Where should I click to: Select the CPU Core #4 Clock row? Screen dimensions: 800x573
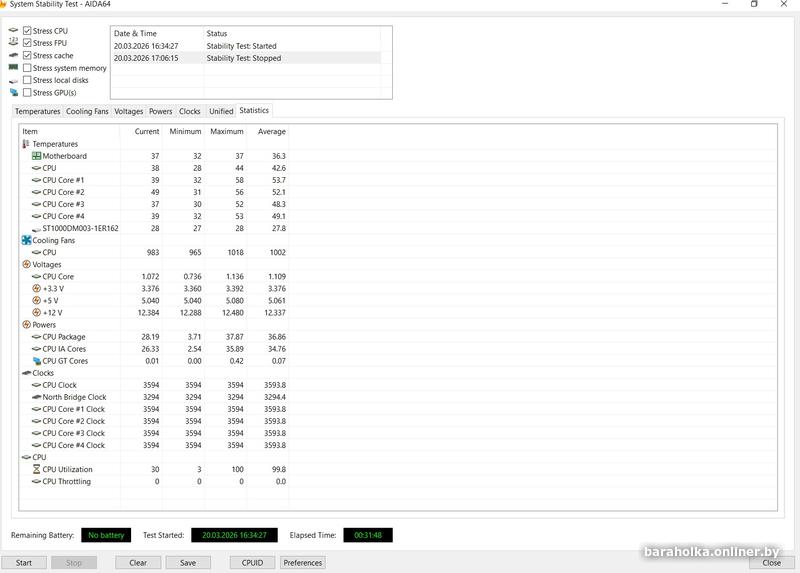[x=154, y=445]
